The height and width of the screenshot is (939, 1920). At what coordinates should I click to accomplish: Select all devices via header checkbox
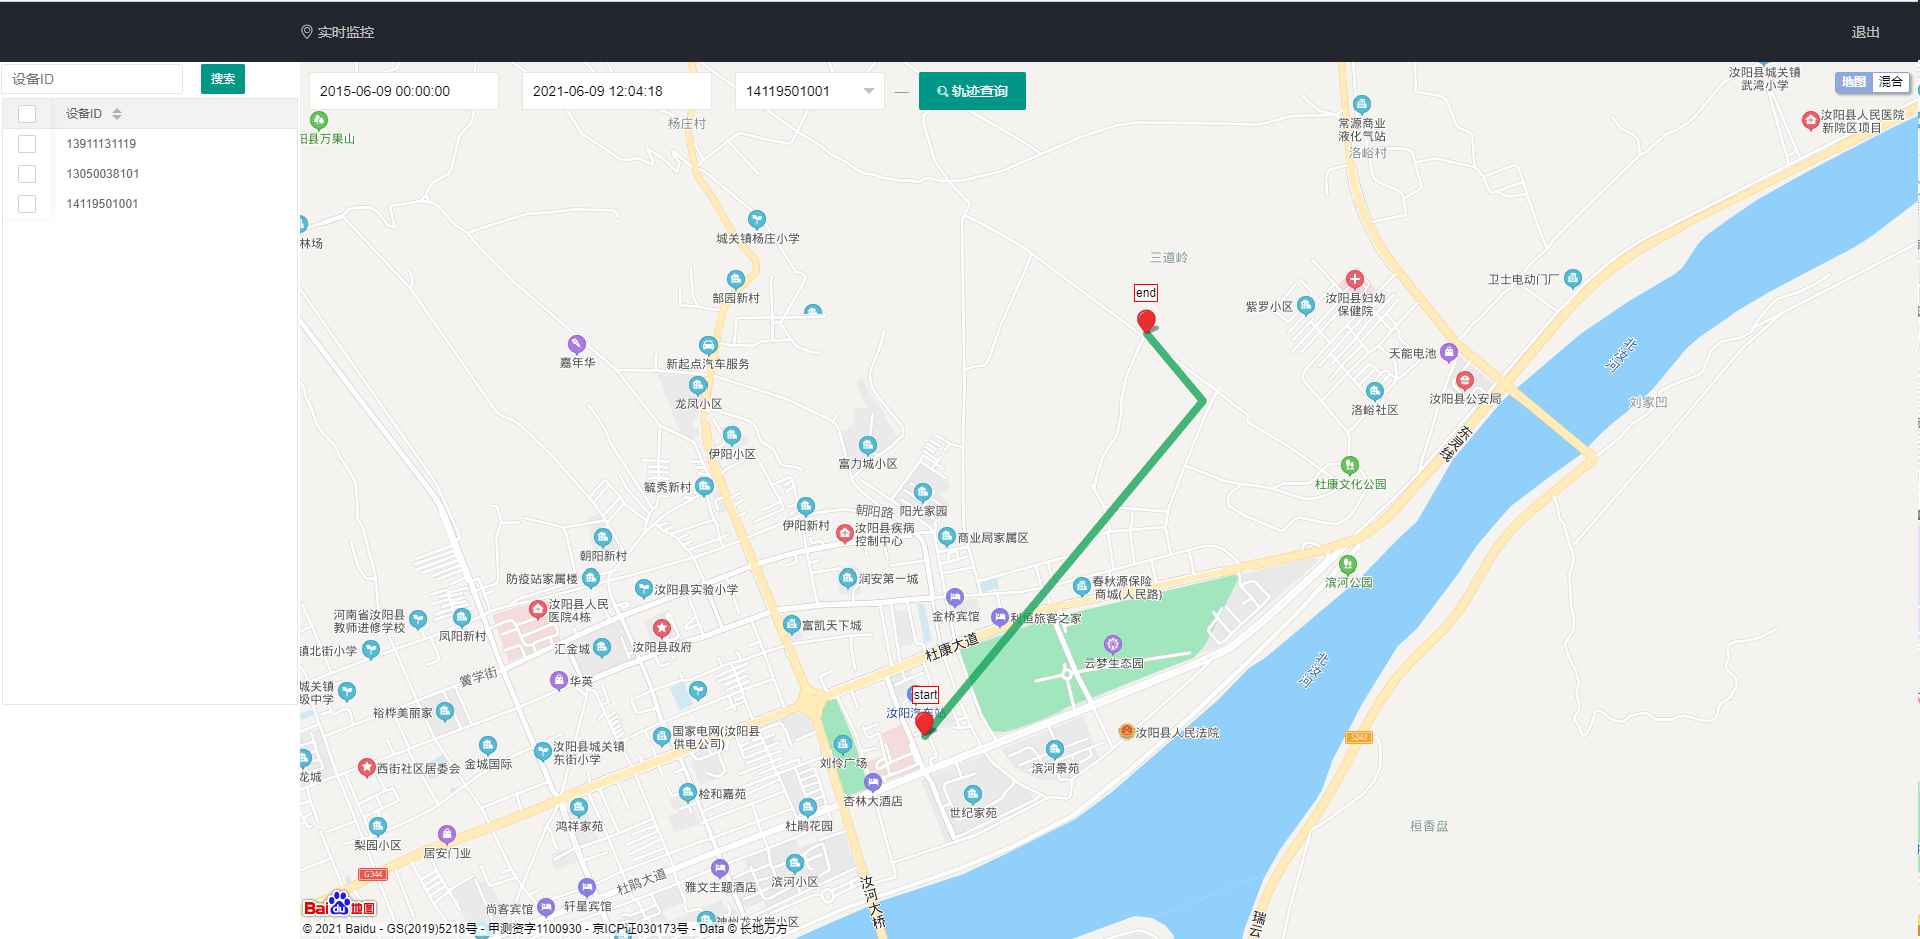pos(27,113)
